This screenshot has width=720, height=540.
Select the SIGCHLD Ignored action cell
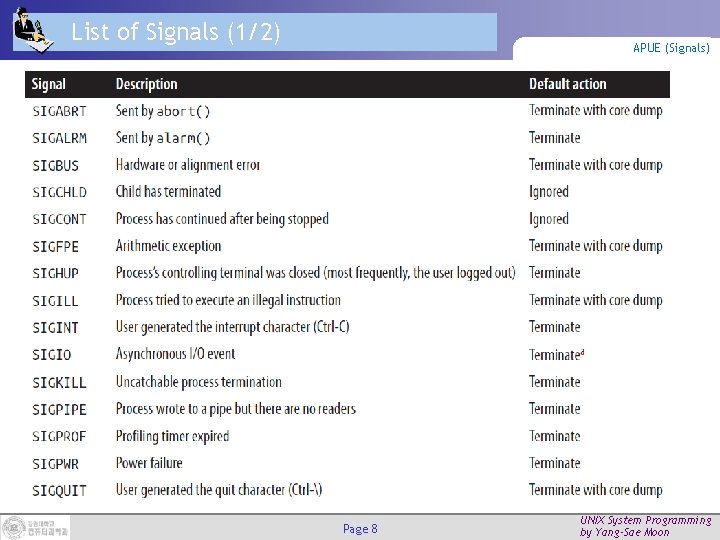point(549,192)
